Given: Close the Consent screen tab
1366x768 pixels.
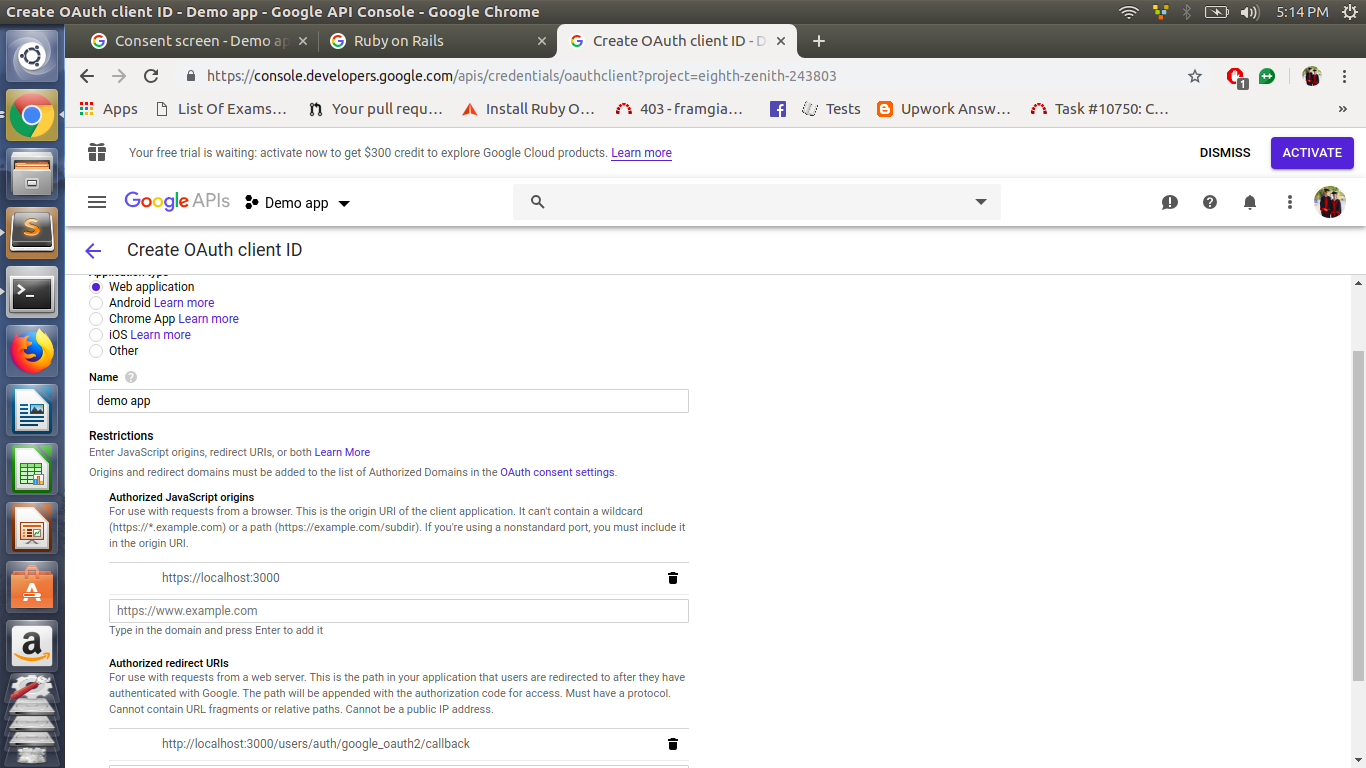Looking at the screenshot, I should 303,41.
